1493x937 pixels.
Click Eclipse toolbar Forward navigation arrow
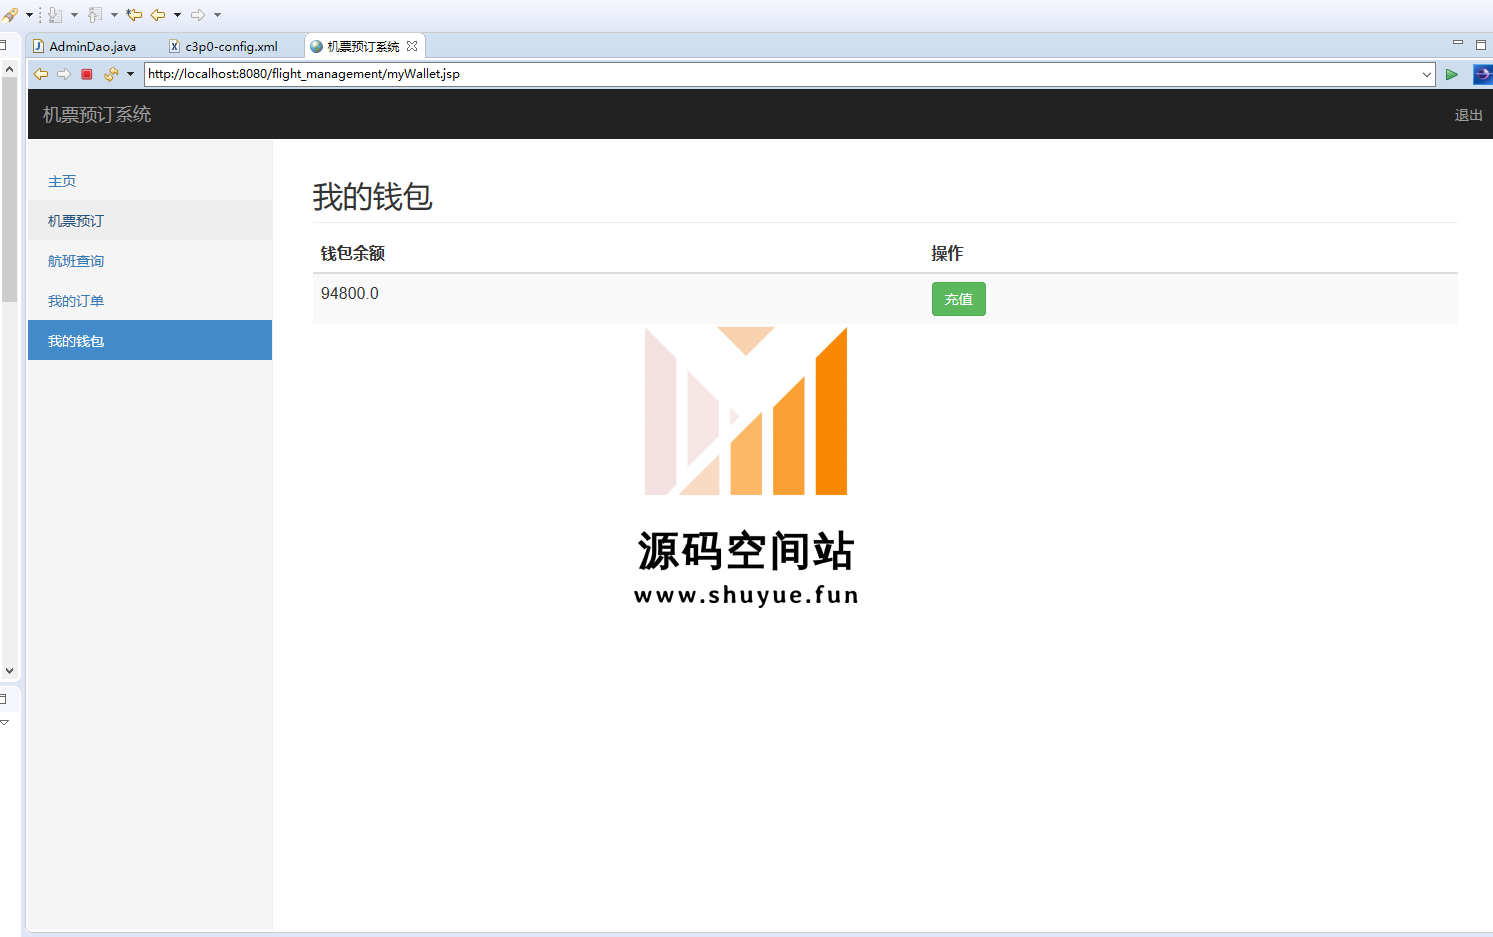pos(198,15)
